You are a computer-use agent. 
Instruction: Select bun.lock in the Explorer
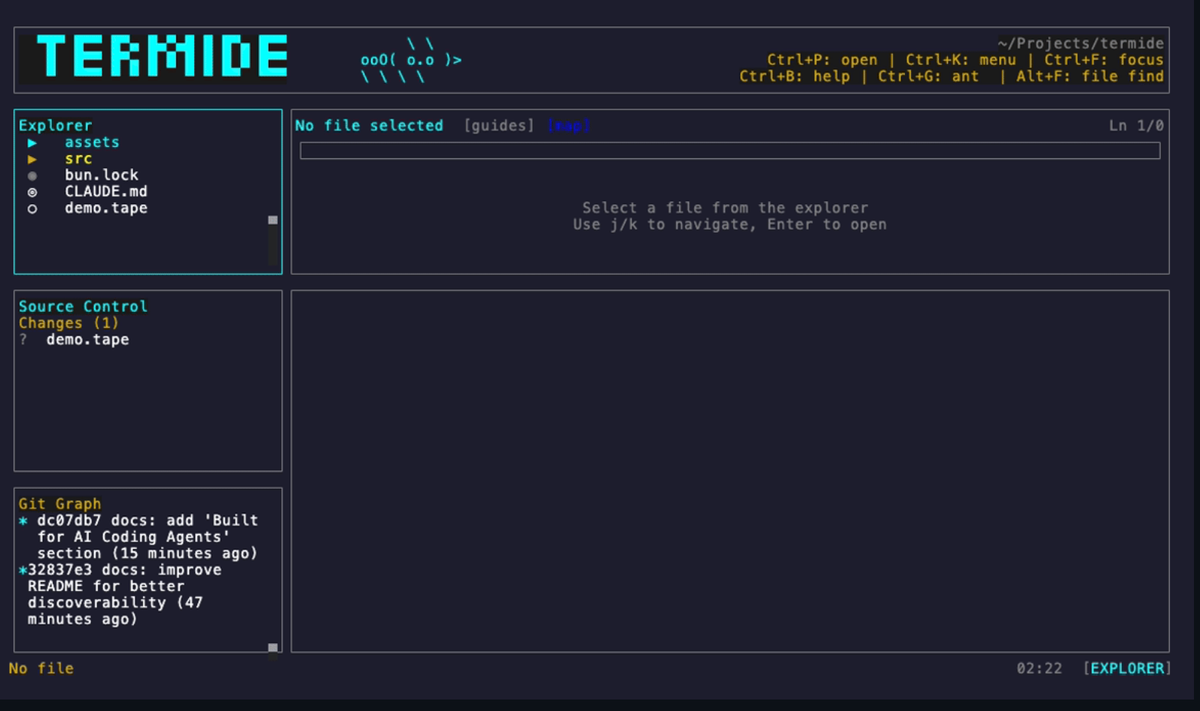102,175
